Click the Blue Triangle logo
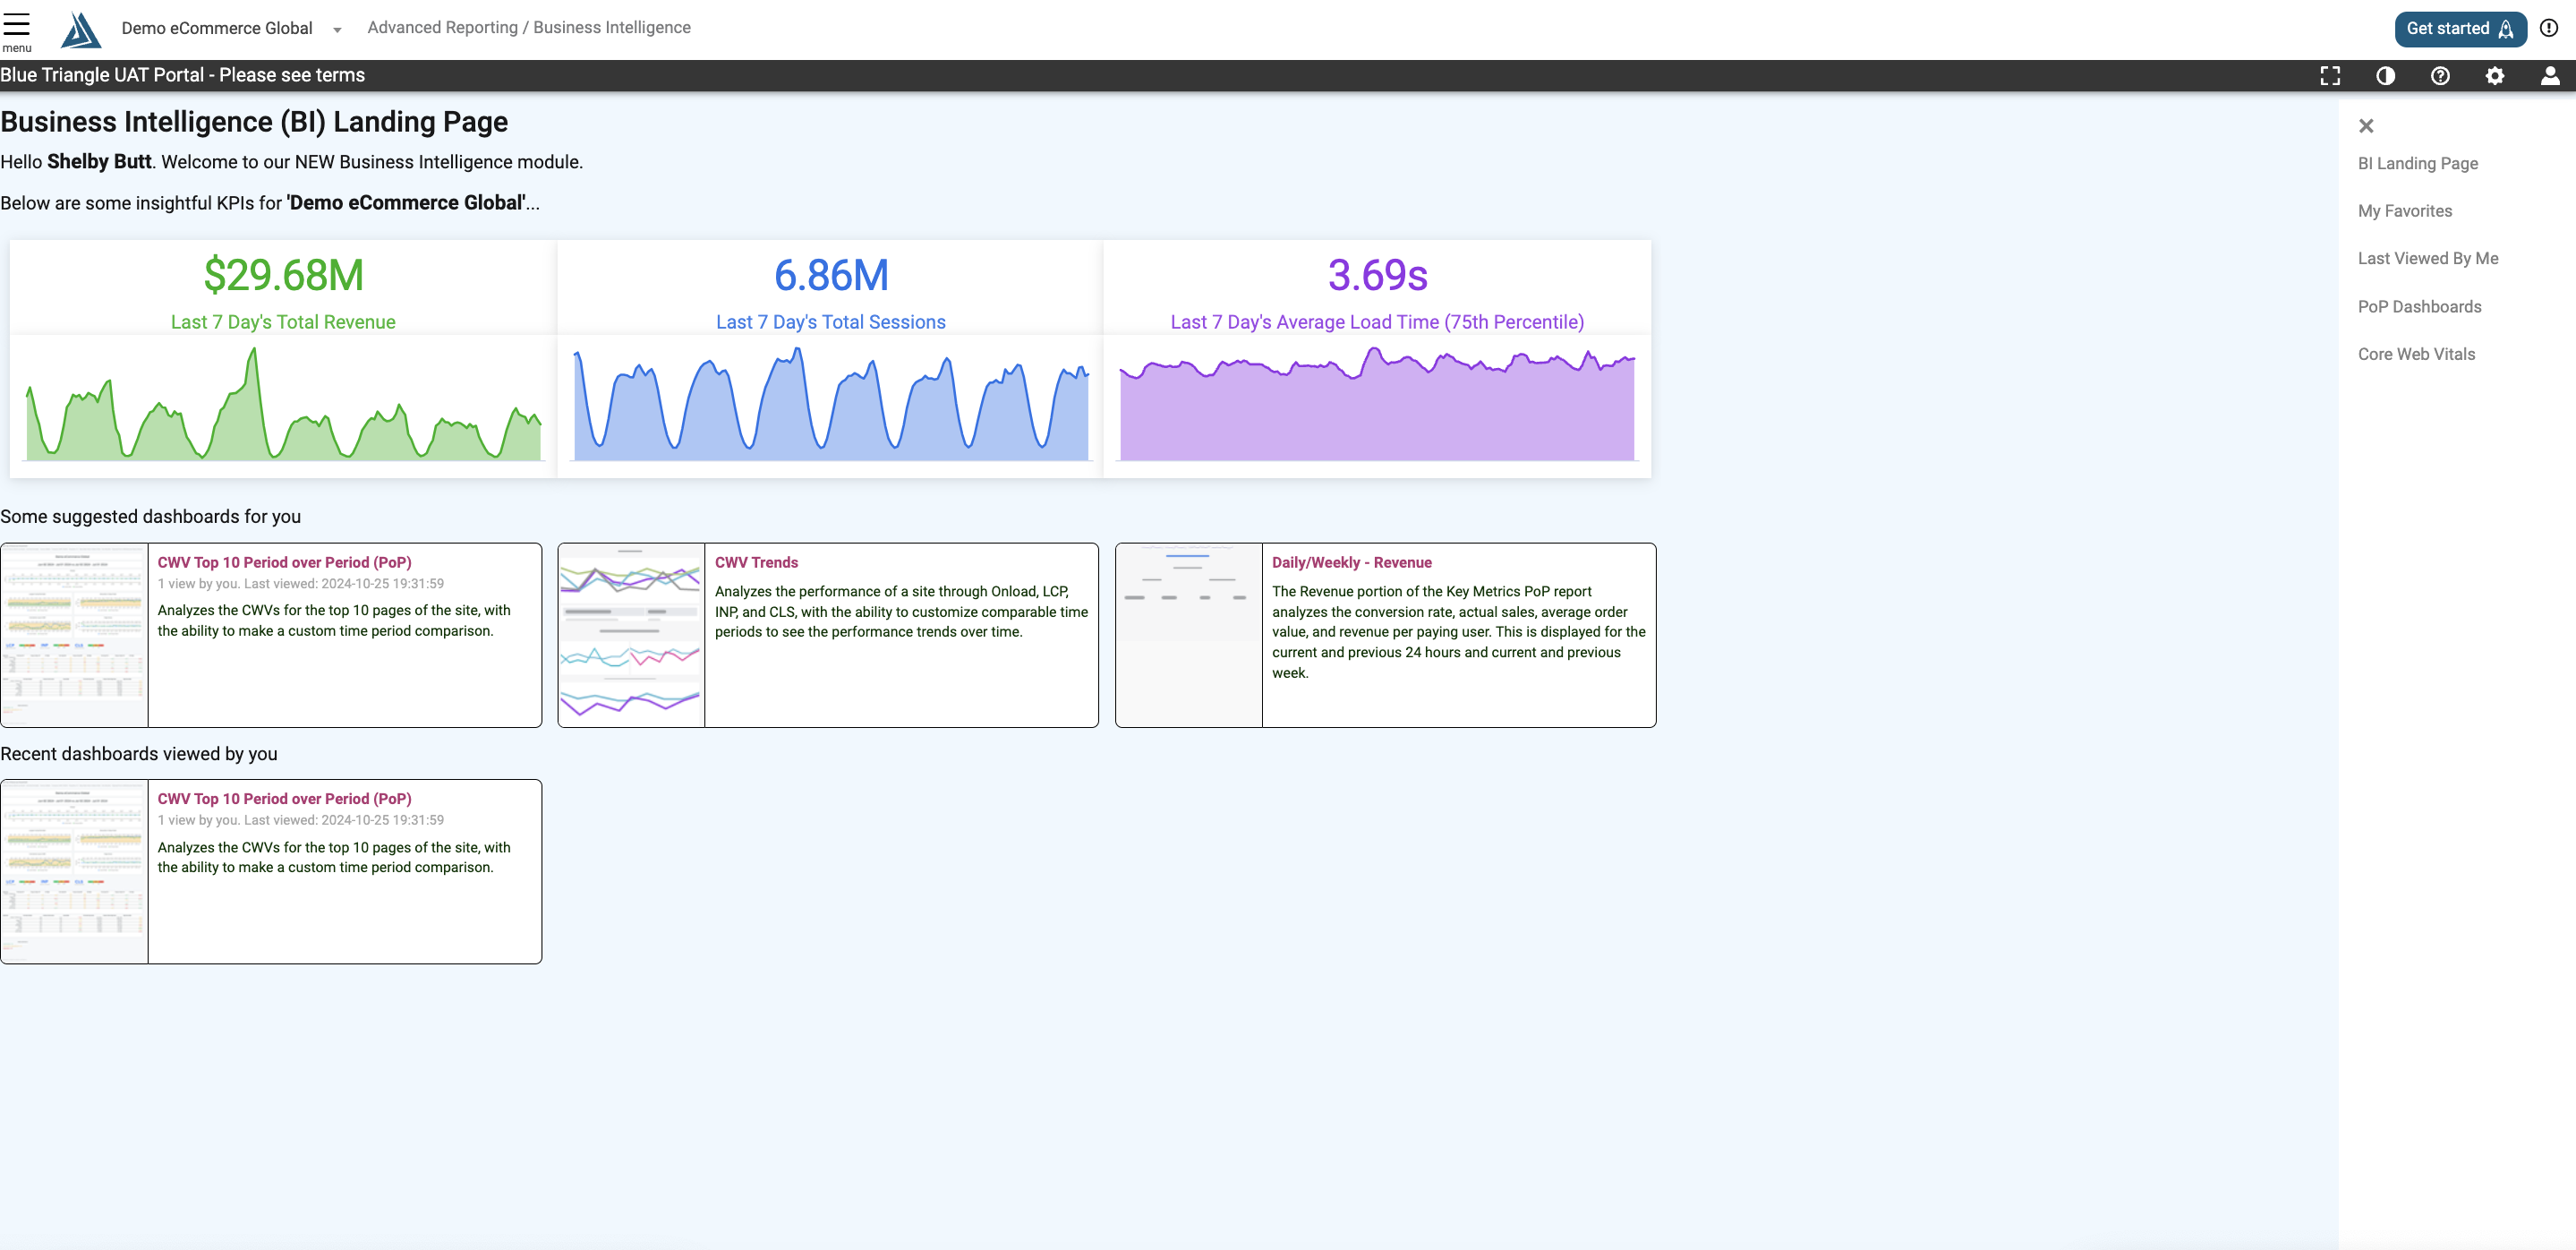This screenshot has height=1250, width=2576. (x=80, y=30)
